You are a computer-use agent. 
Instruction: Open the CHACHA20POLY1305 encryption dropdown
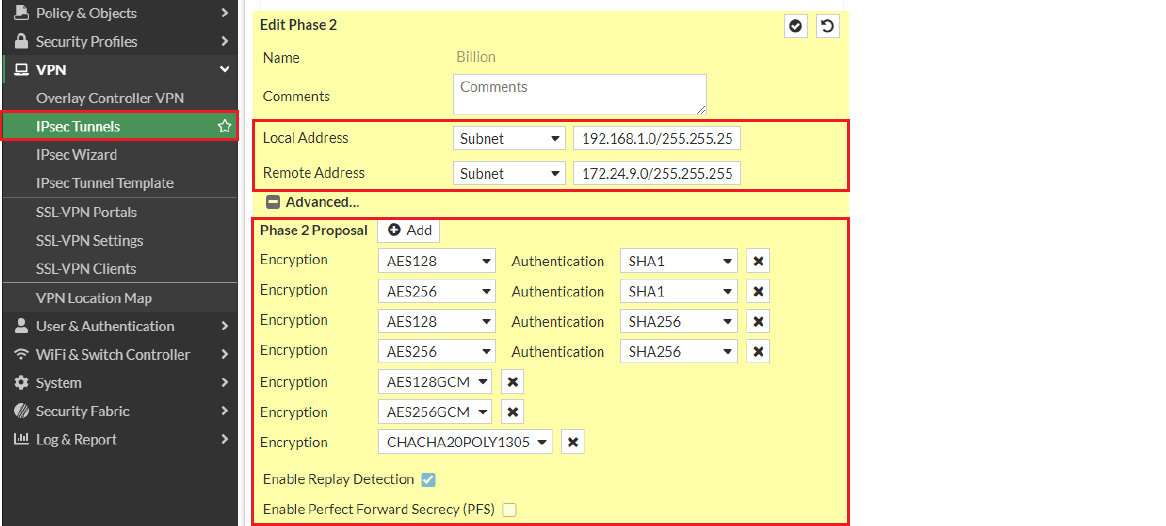point(465,442)
